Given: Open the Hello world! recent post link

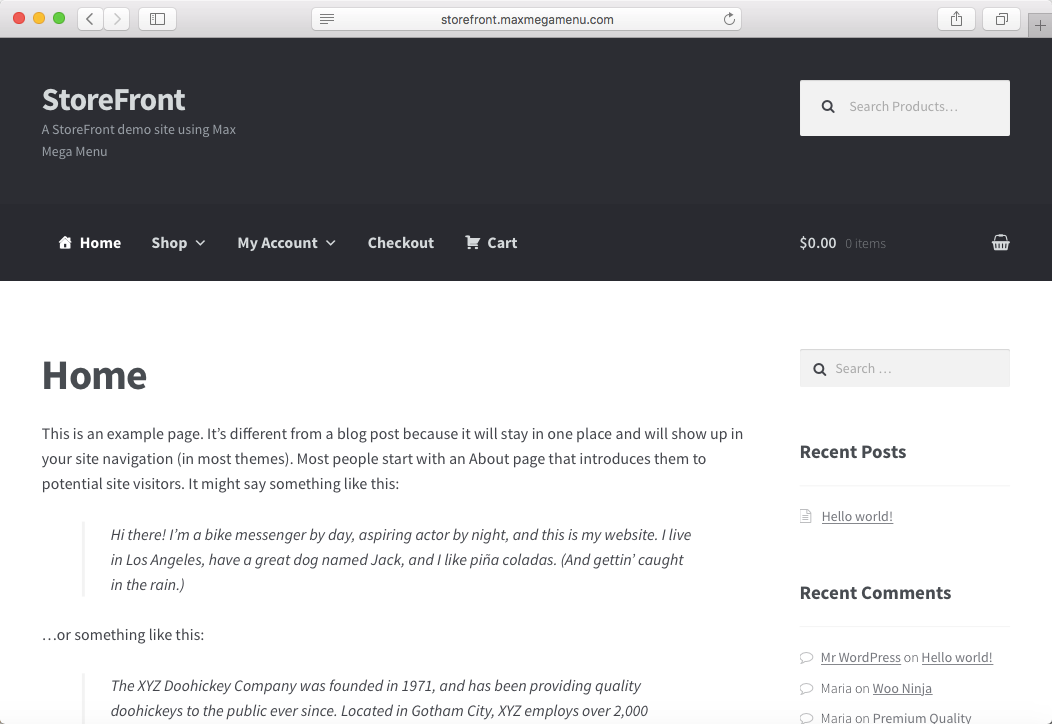Looking at the screenshot, I should point(857,517).
